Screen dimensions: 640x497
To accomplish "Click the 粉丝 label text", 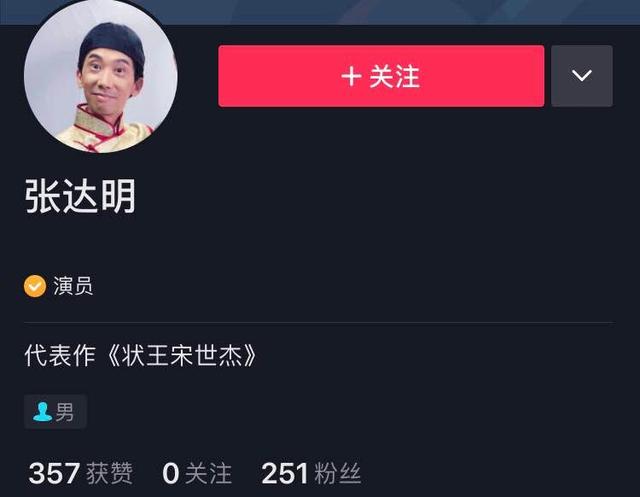I will pos(338,473).
